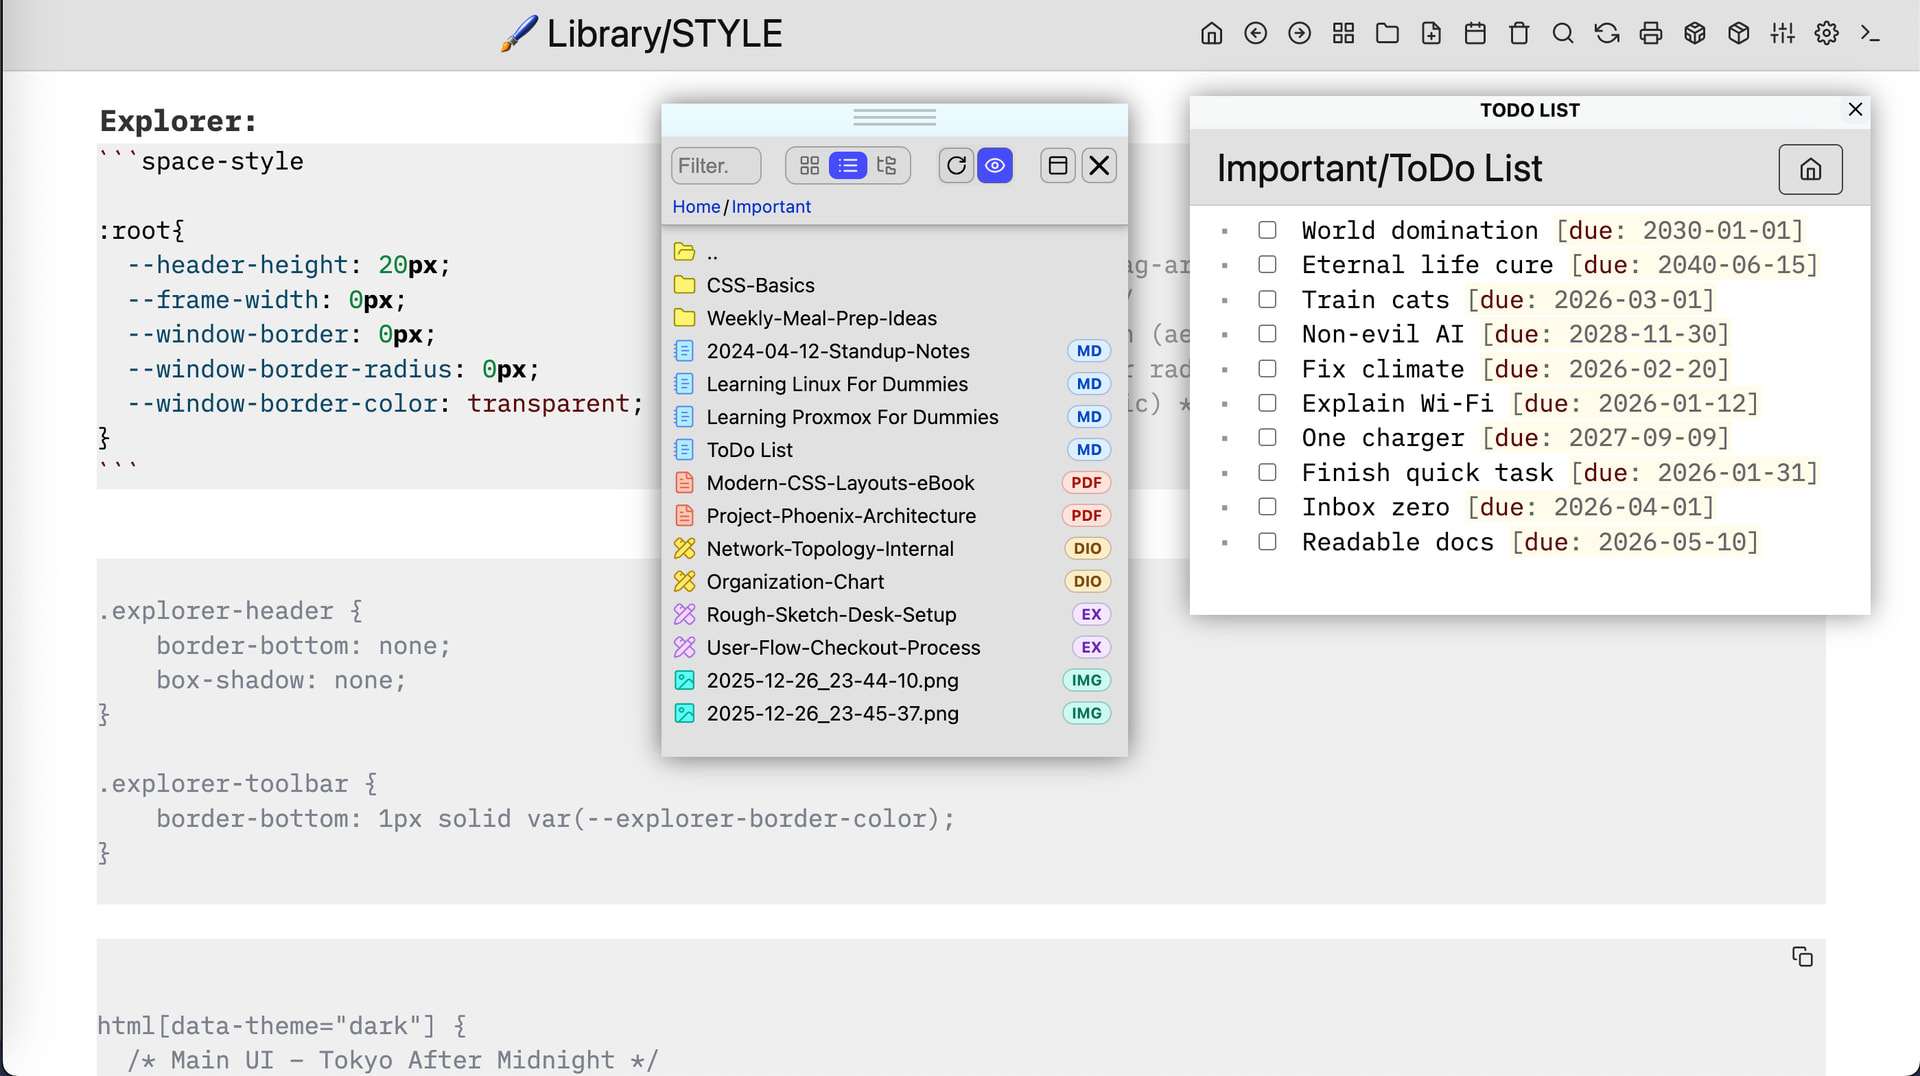Open the Weekly-Meal-Prep-Ideas folder

(821, 318)
